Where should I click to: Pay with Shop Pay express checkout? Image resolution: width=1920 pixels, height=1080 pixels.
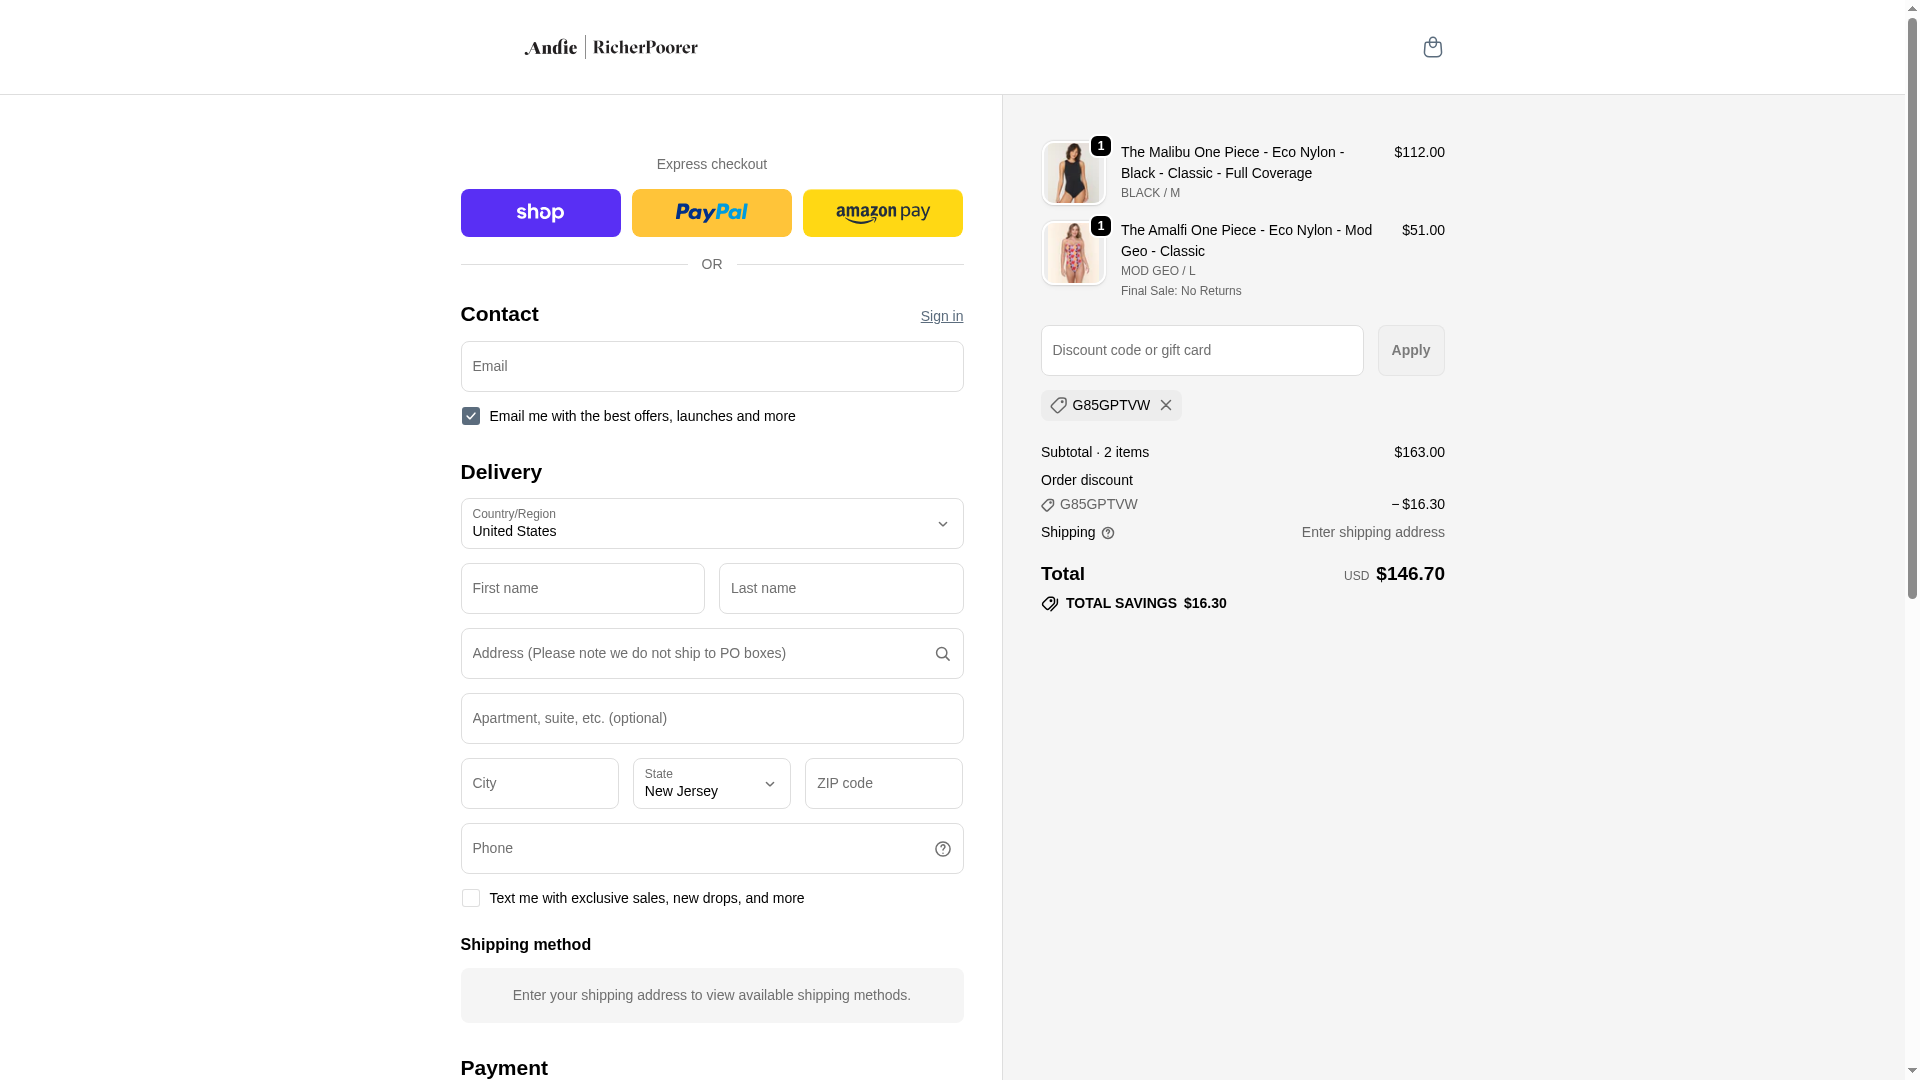(540, 213)
